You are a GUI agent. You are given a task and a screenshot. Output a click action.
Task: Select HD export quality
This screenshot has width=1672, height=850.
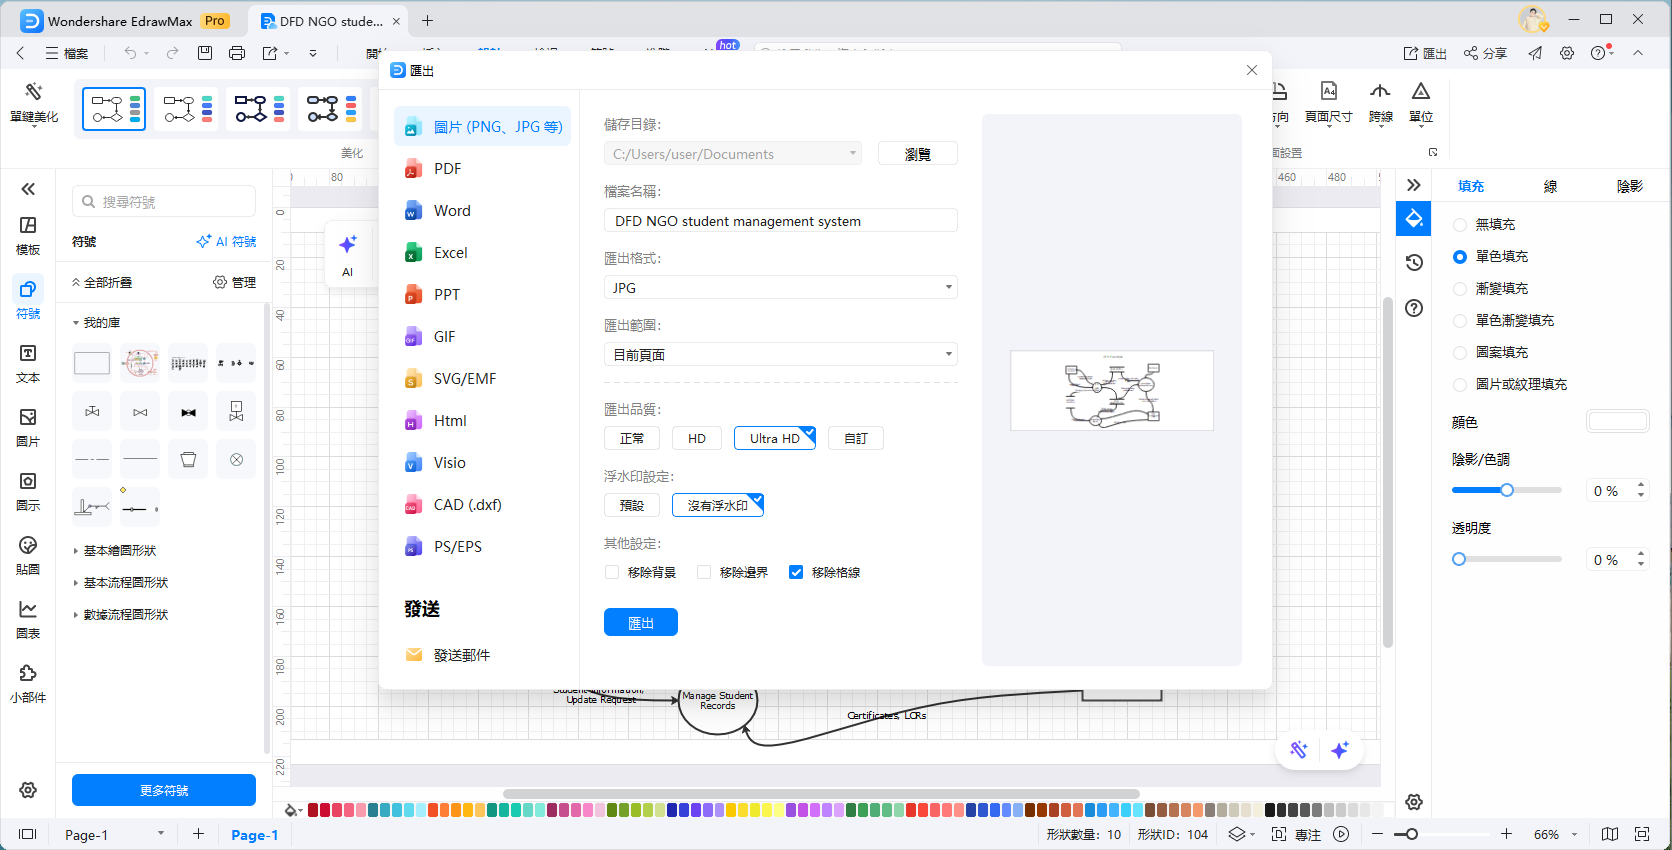click(x=697, y=438)
